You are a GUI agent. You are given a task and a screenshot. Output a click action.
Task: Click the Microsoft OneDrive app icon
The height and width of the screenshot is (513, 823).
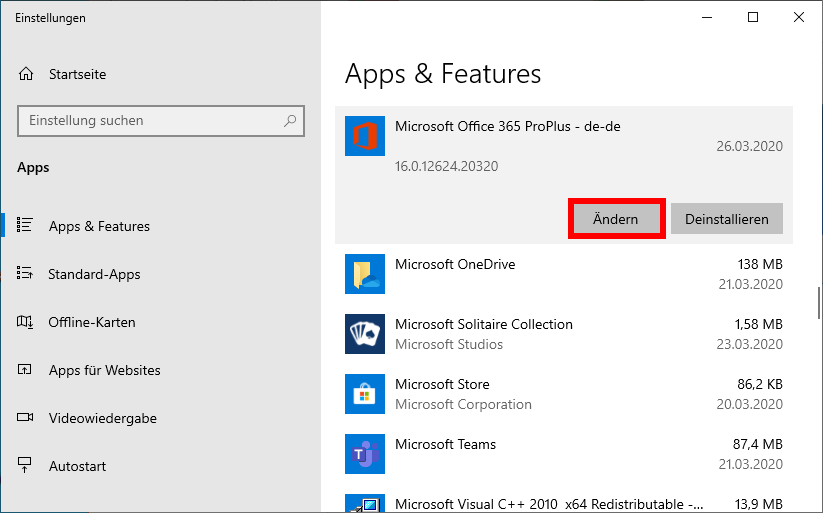coord(365,274)
